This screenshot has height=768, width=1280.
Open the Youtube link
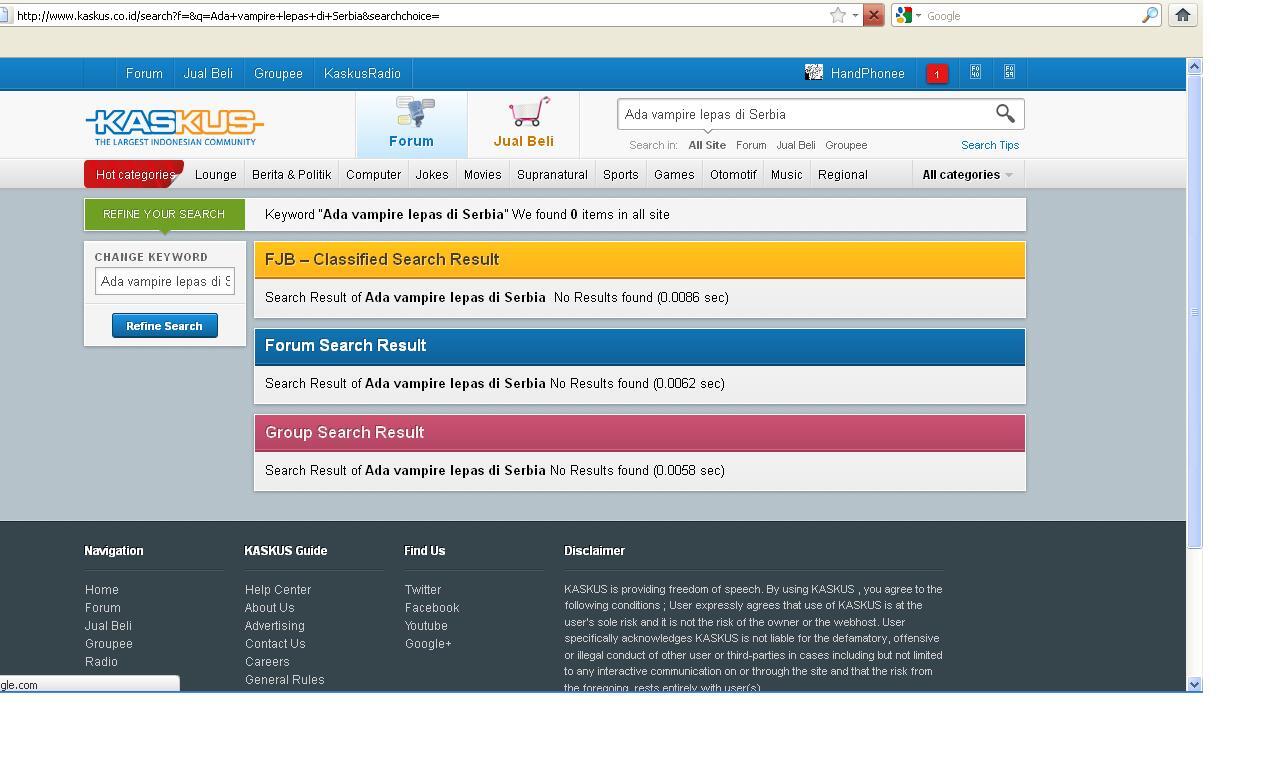[x=426, y=626]
